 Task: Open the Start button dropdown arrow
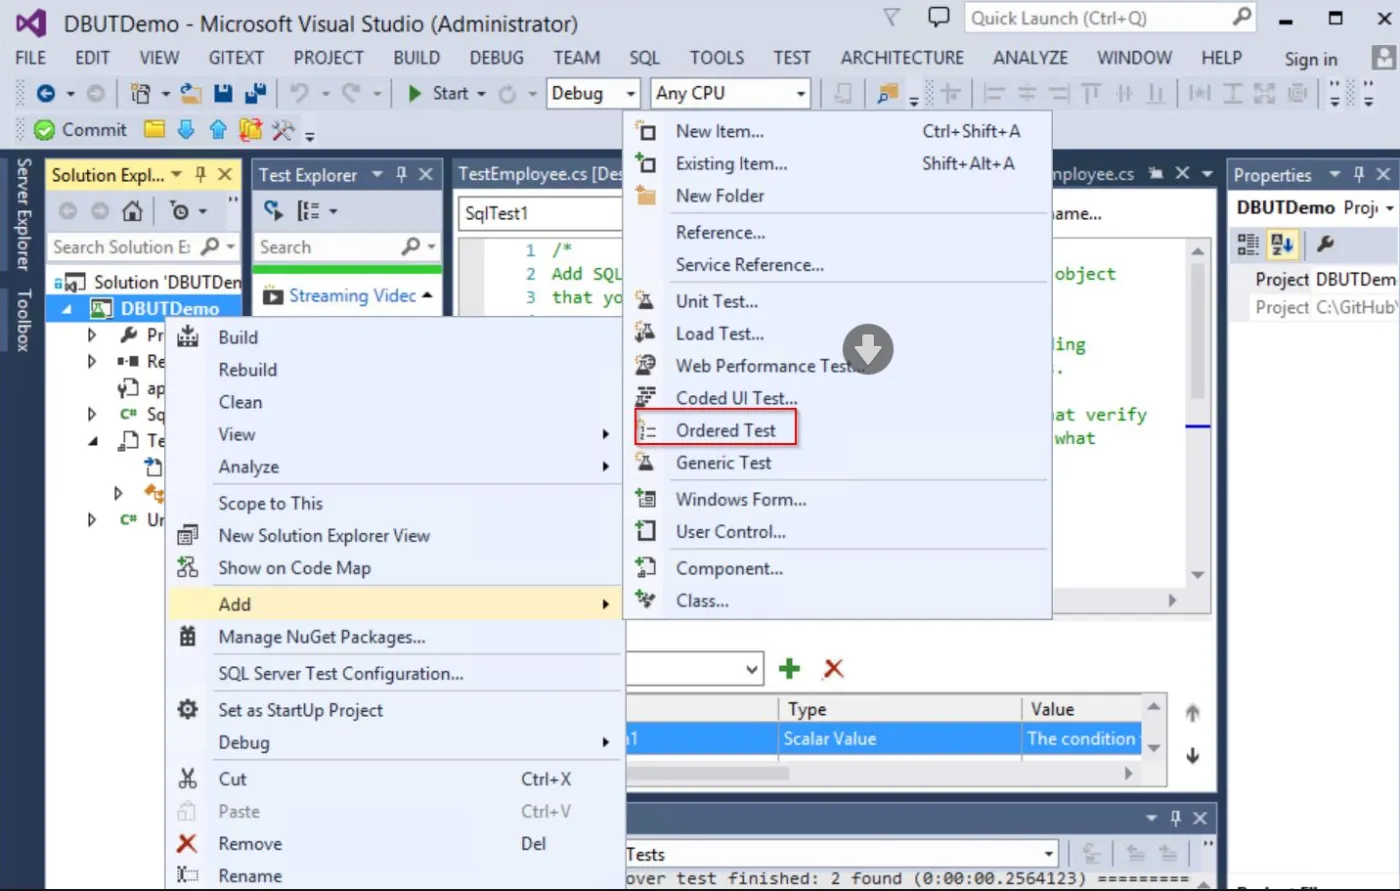pos(482,94)
